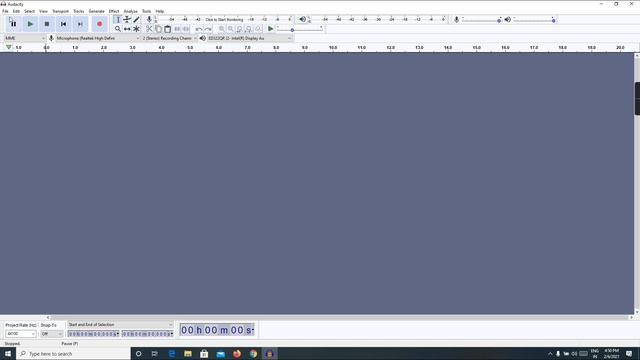Click the taskbar search box
Image resolution: width=640 pixels, height=360 pixels.
tap(73, 353)
